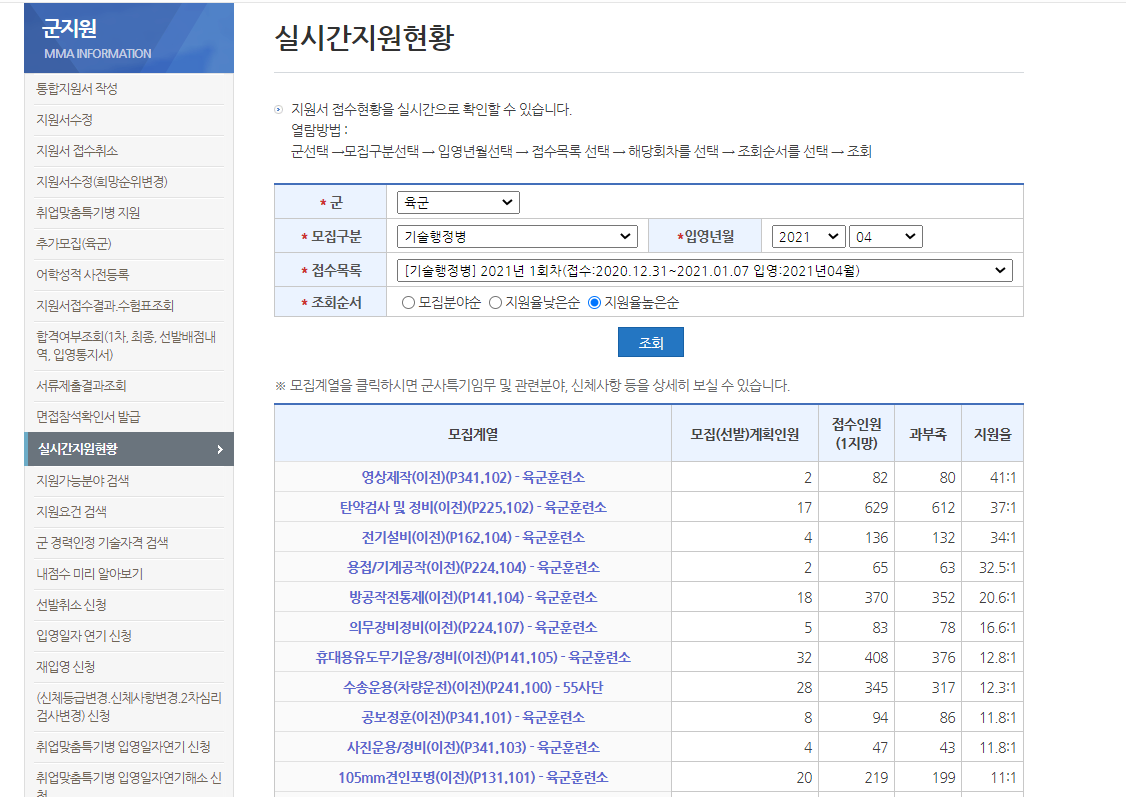Open 면접참석확인서 발급 menu
1126x797 pixels.
88,416
